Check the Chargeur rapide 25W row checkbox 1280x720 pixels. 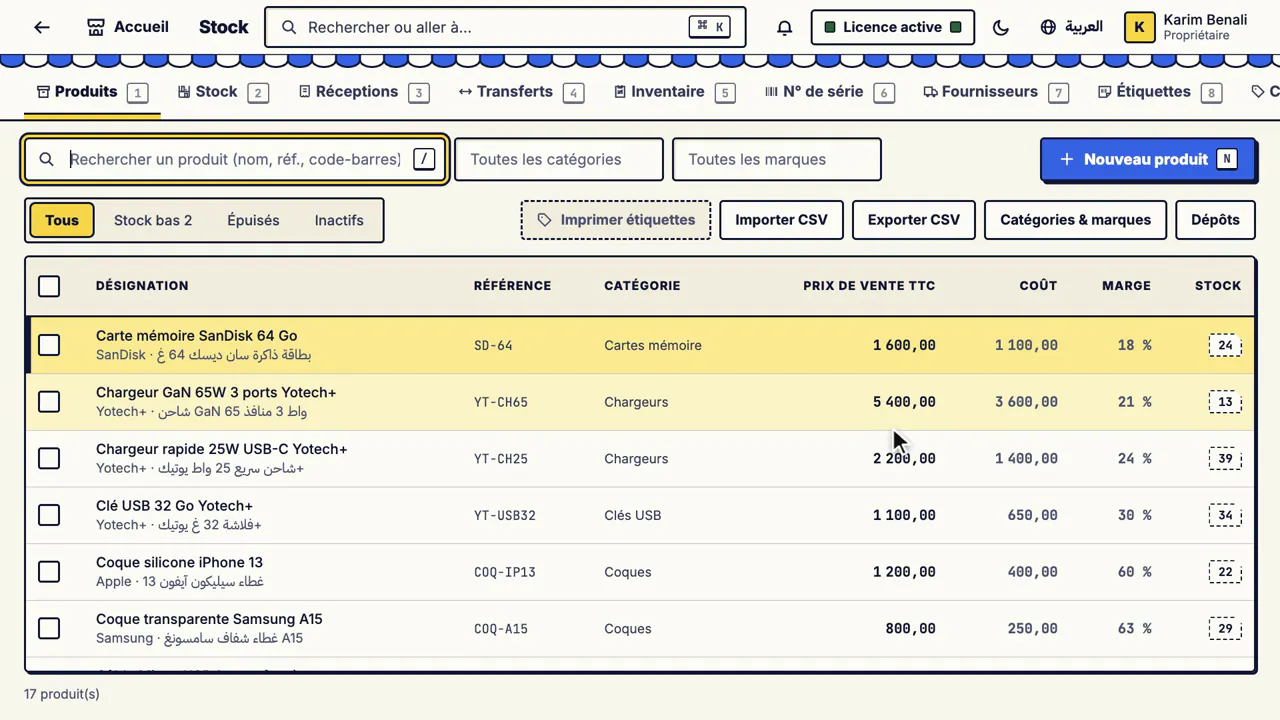49,459
